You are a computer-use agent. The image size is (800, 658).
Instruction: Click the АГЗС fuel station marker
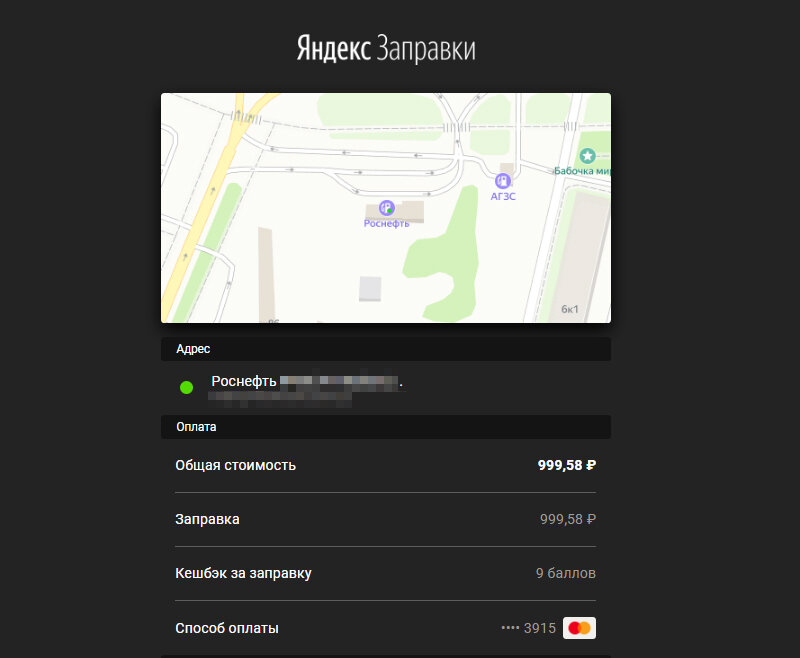[x=503, y=181]
